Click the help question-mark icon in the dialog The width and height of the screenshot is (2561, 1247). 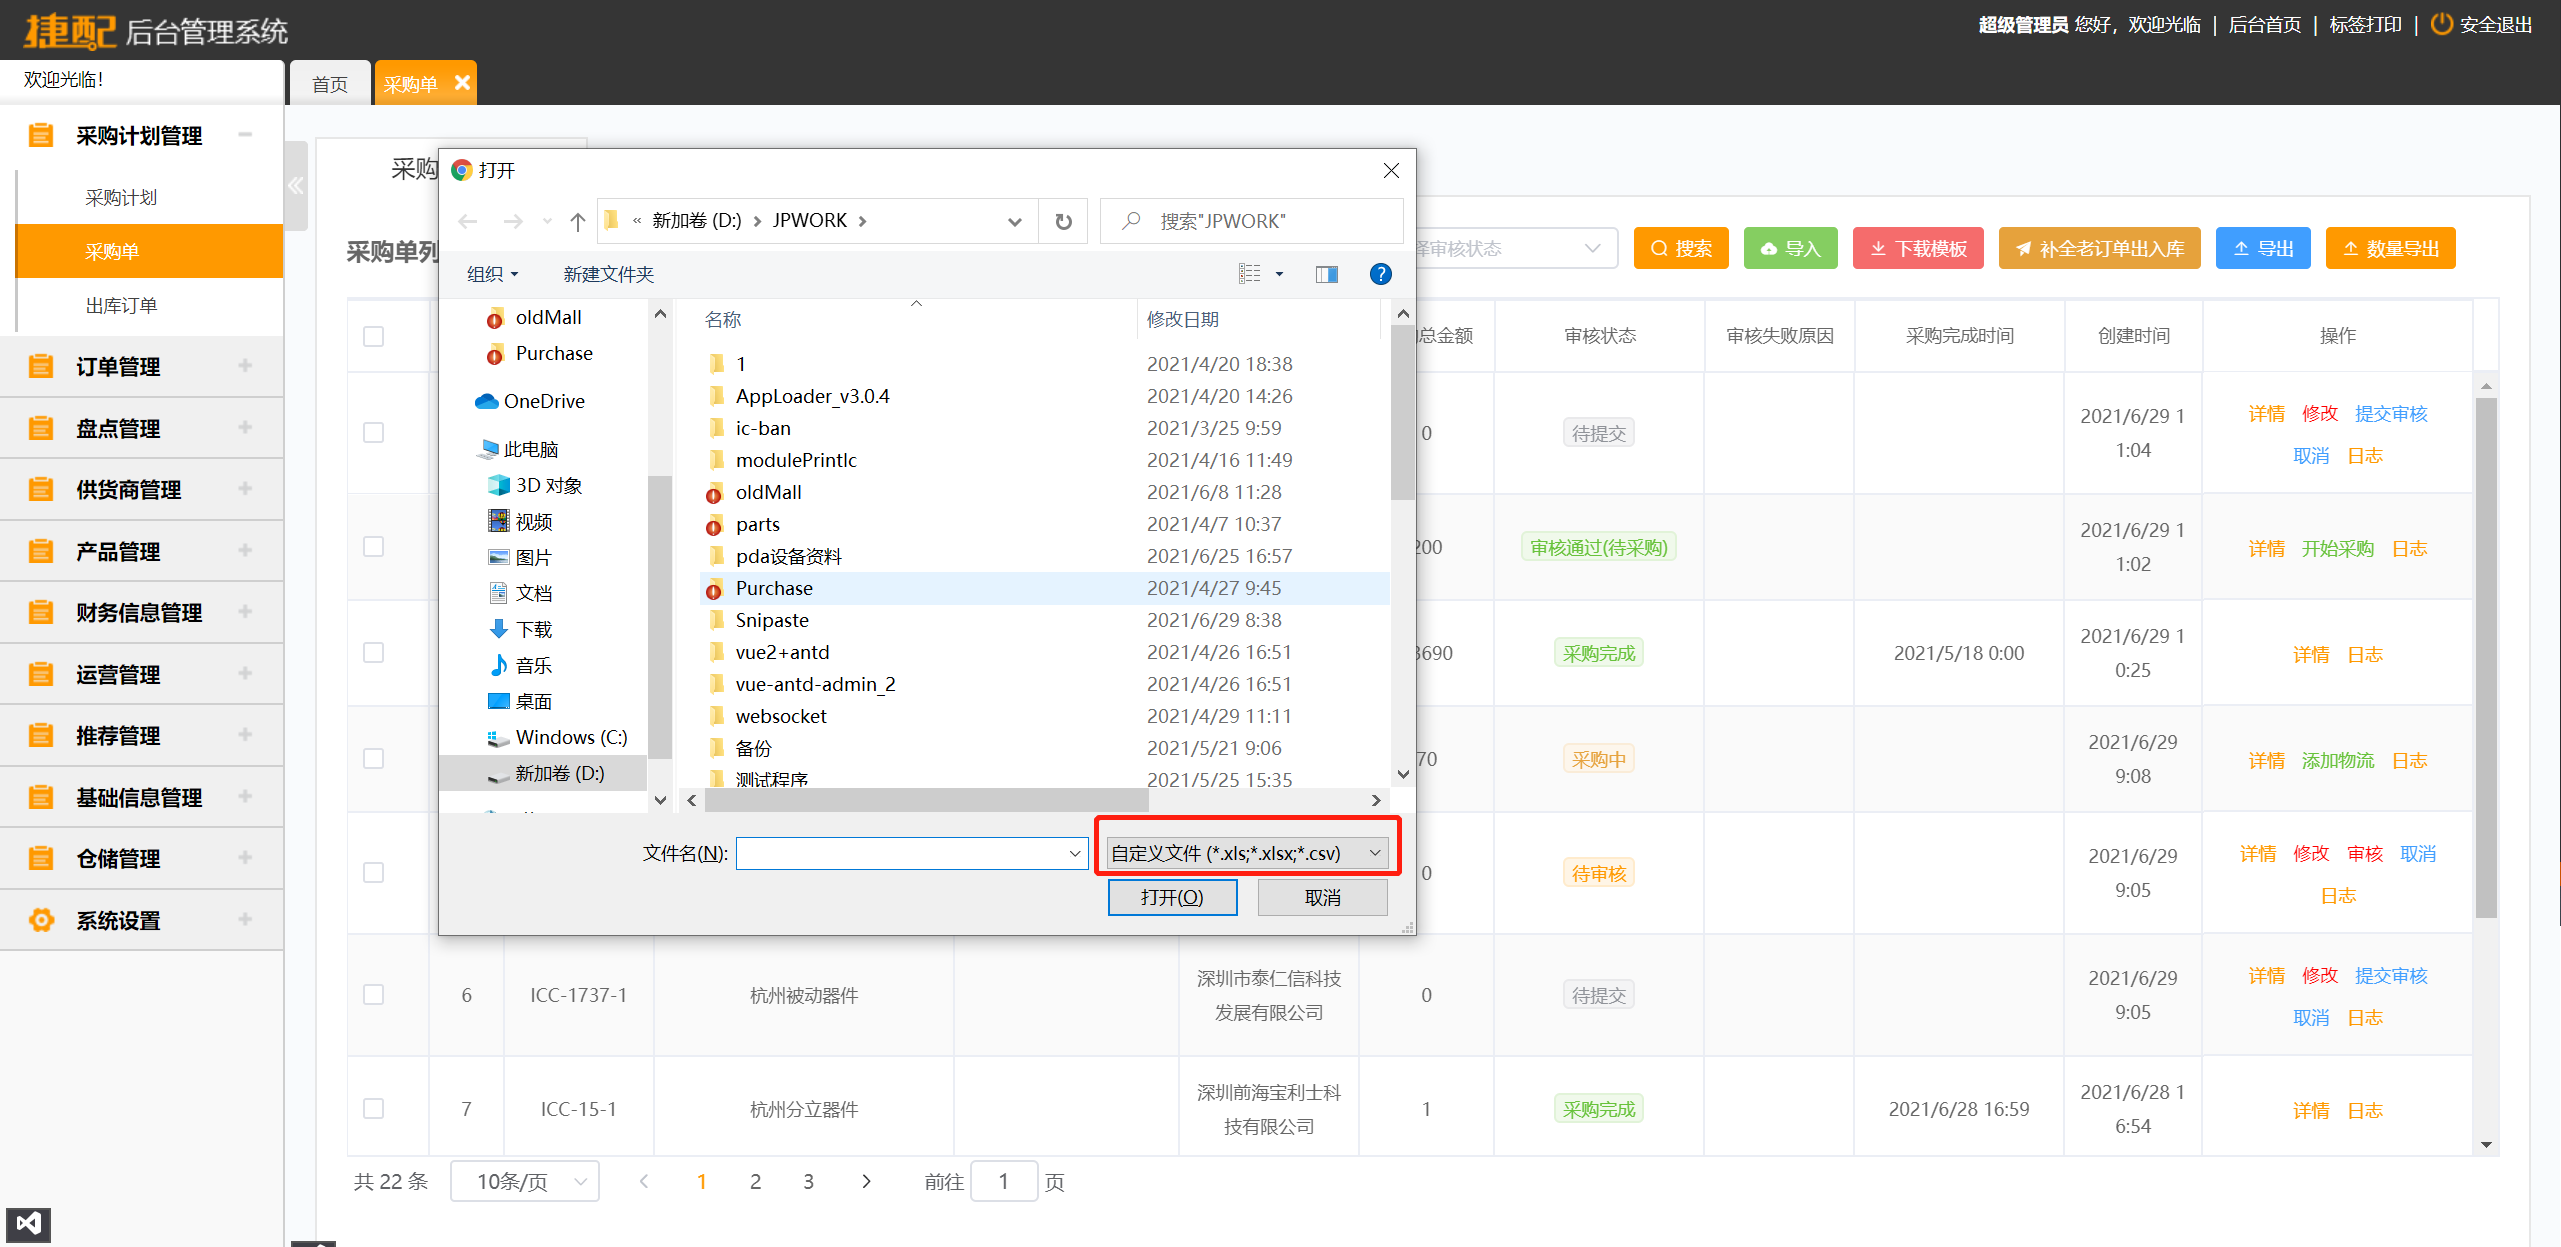tap(1381, 273)
